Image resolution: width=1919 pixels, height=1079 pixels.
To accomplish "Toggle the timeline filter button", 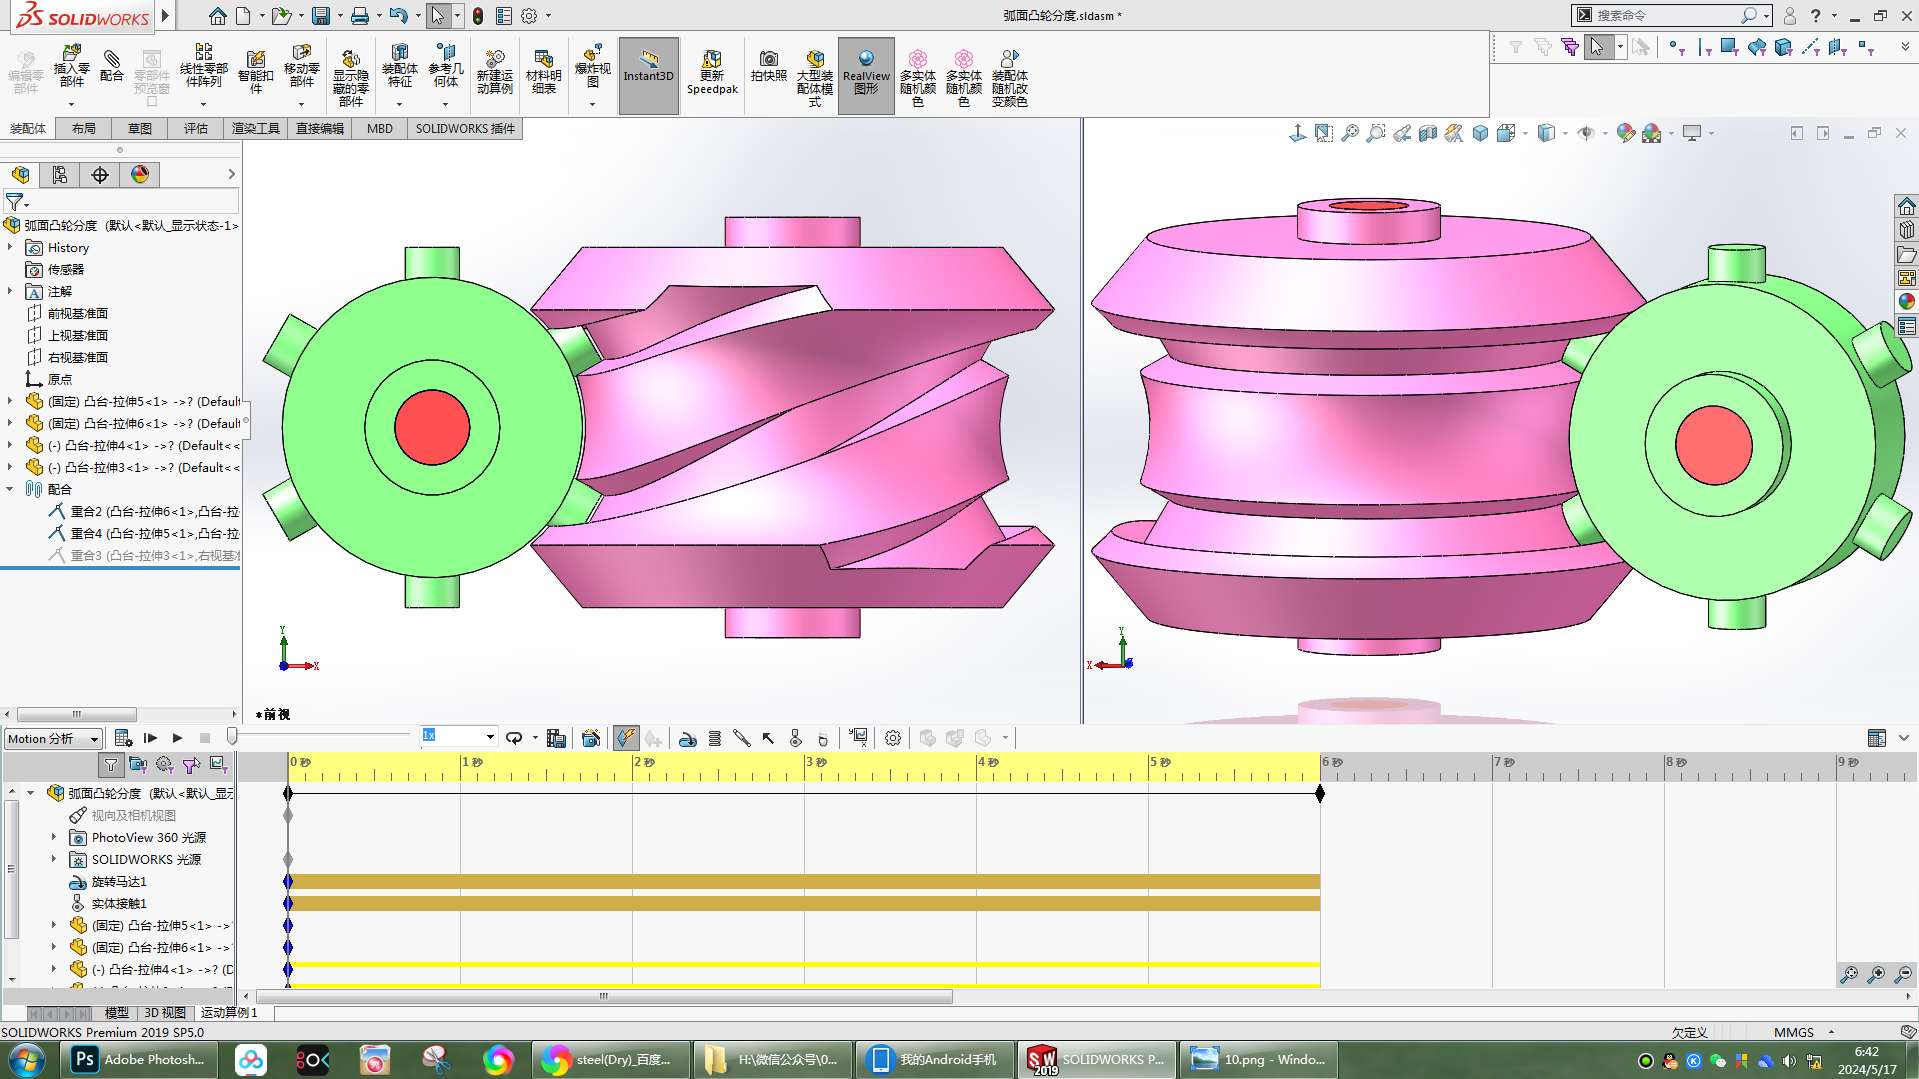I will pos(111,765).
